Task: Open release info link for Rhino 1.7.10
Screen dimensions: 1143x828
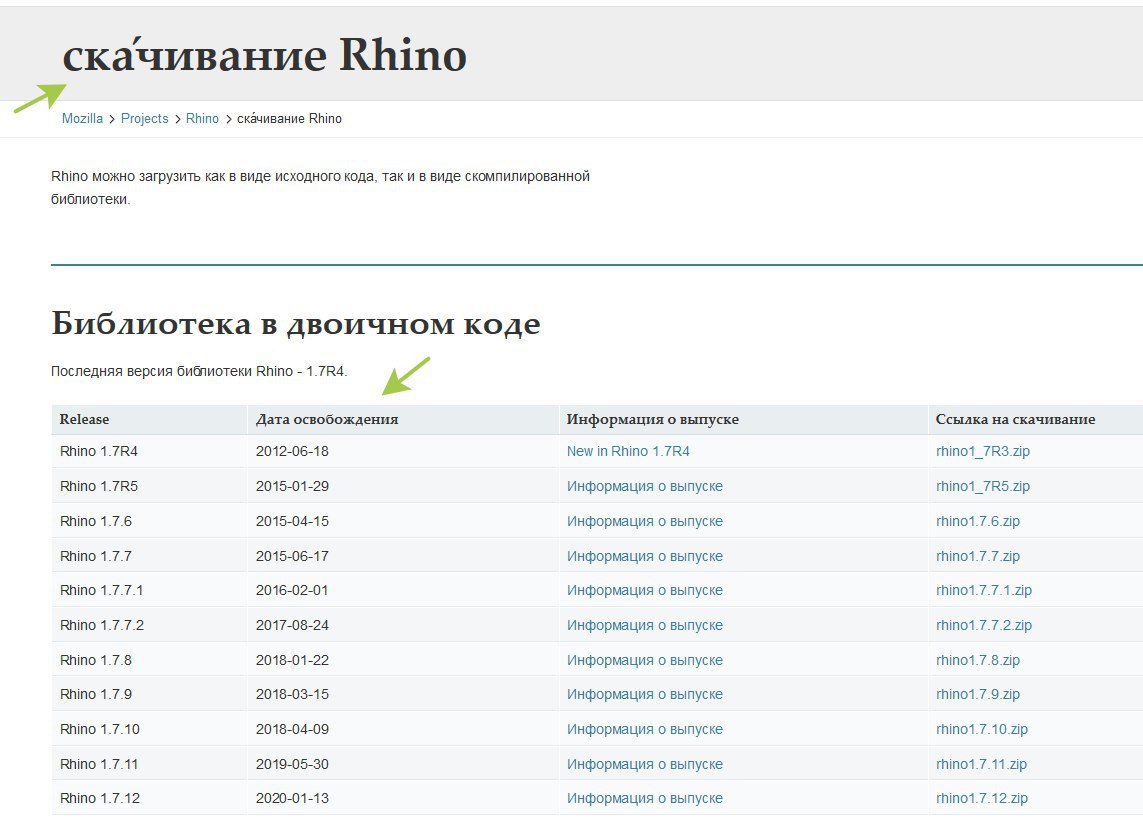Action: click(645, 730)
